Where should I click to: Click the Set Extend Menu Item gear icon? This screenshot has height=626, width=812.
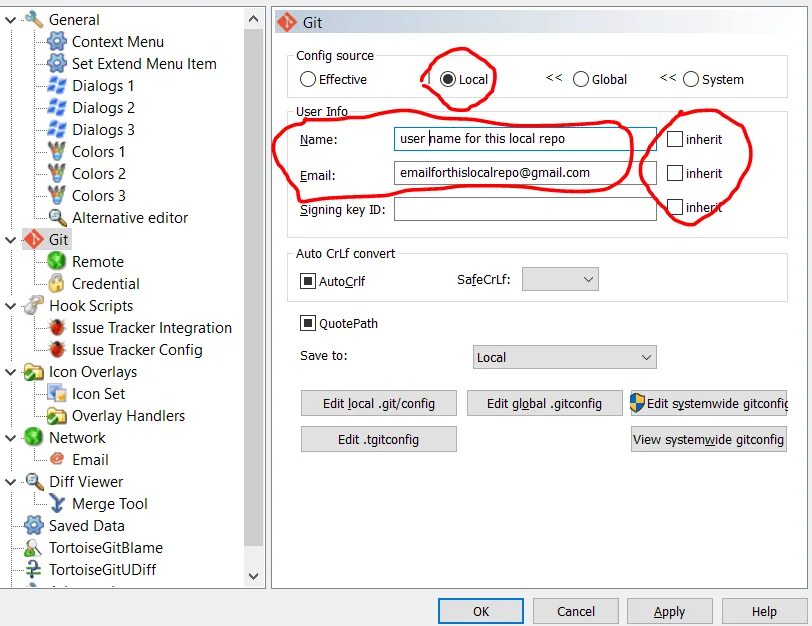click(56, 63)
